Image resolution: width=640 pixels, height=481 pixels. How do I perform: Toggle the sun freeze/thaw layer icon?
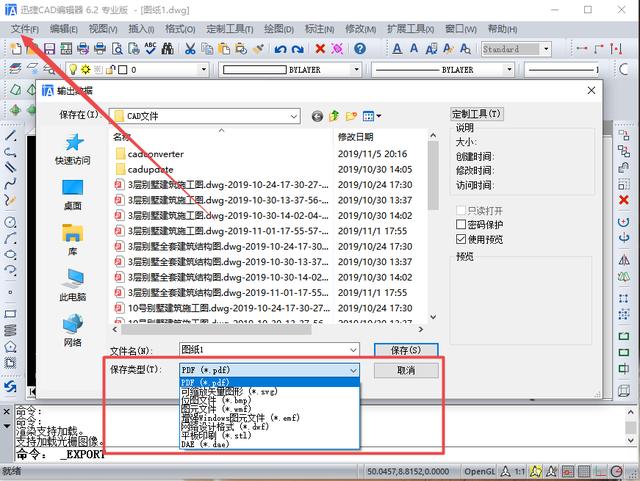(85, 69)
